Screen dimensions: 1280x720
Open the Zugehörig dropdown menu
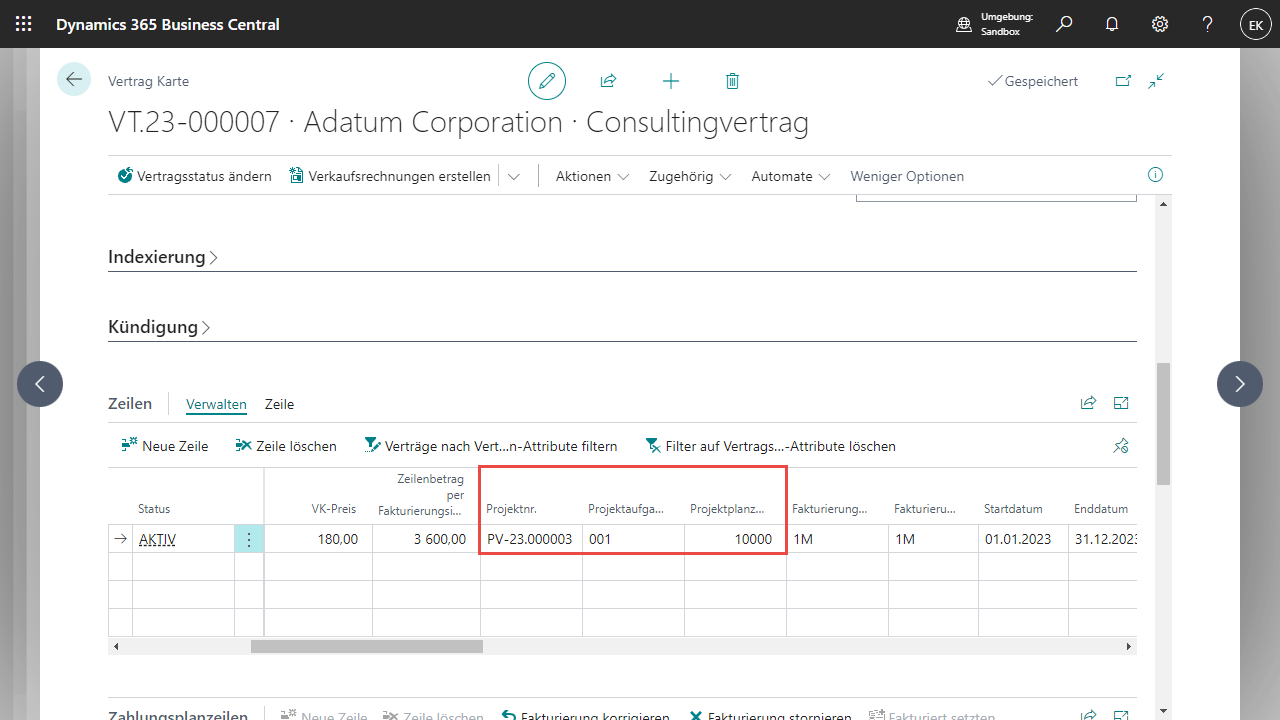pos(690,176)
